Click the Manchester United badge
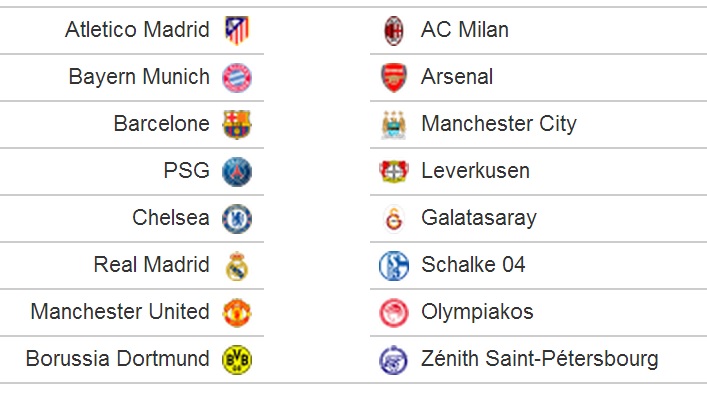 pos(237,312)
